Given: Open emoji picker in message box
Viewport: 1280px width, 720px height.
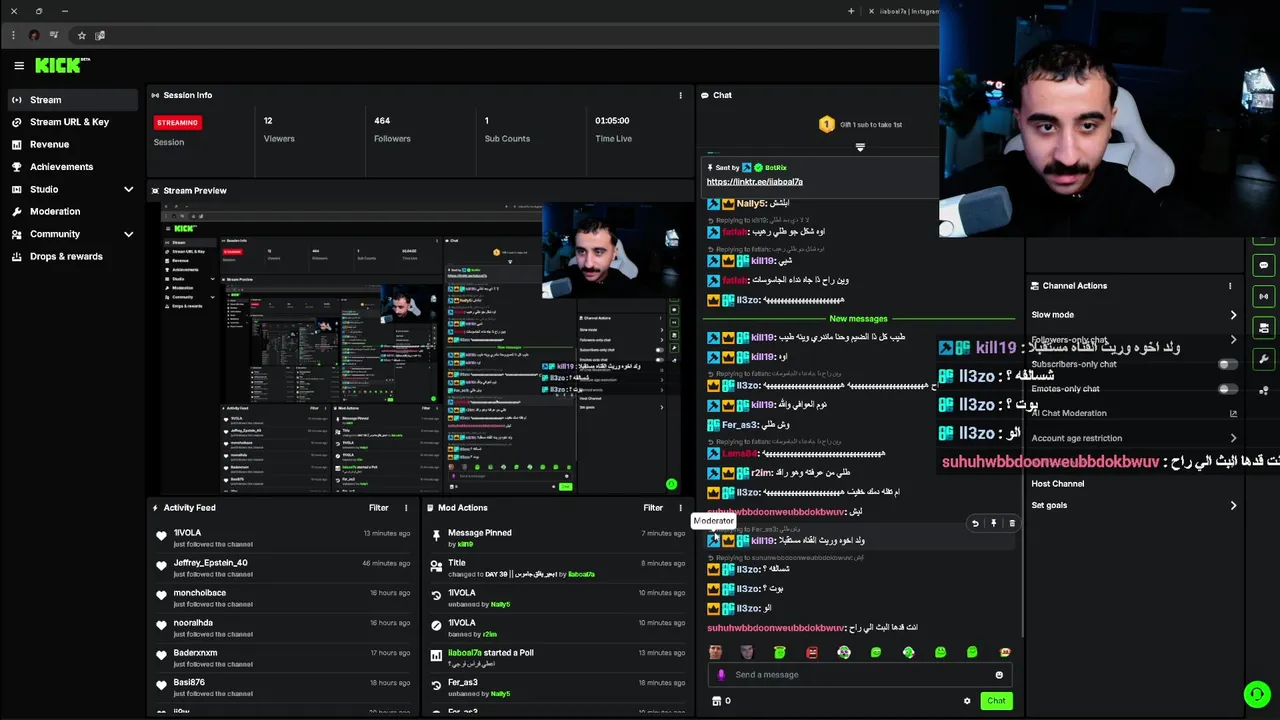Looking at the screenshot, I should [999, 675].
